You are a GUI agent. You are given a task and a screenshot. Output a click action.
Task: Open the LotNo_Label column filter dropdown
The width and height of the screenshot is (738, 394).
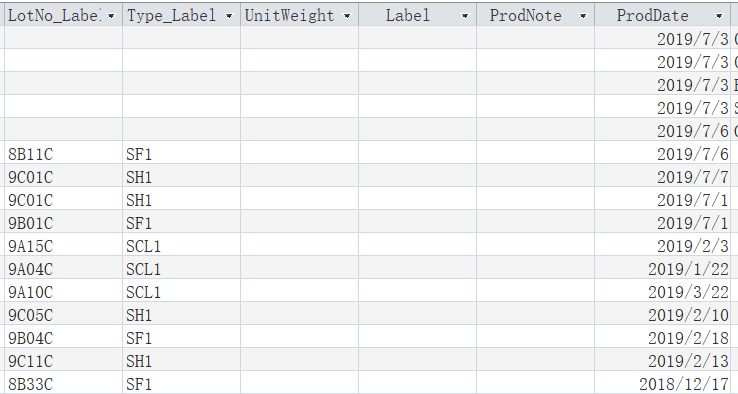point(111,16)
